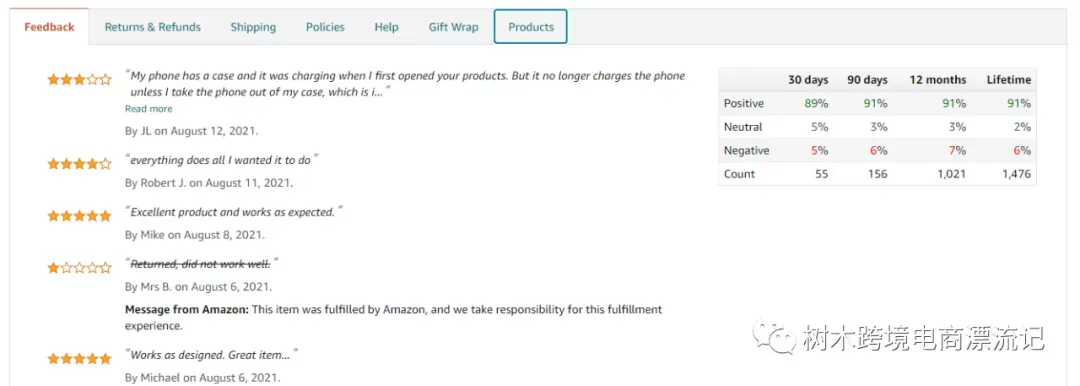1080x386 pixels.
Task: Open the Feedback tab
Action: (49, 27)
